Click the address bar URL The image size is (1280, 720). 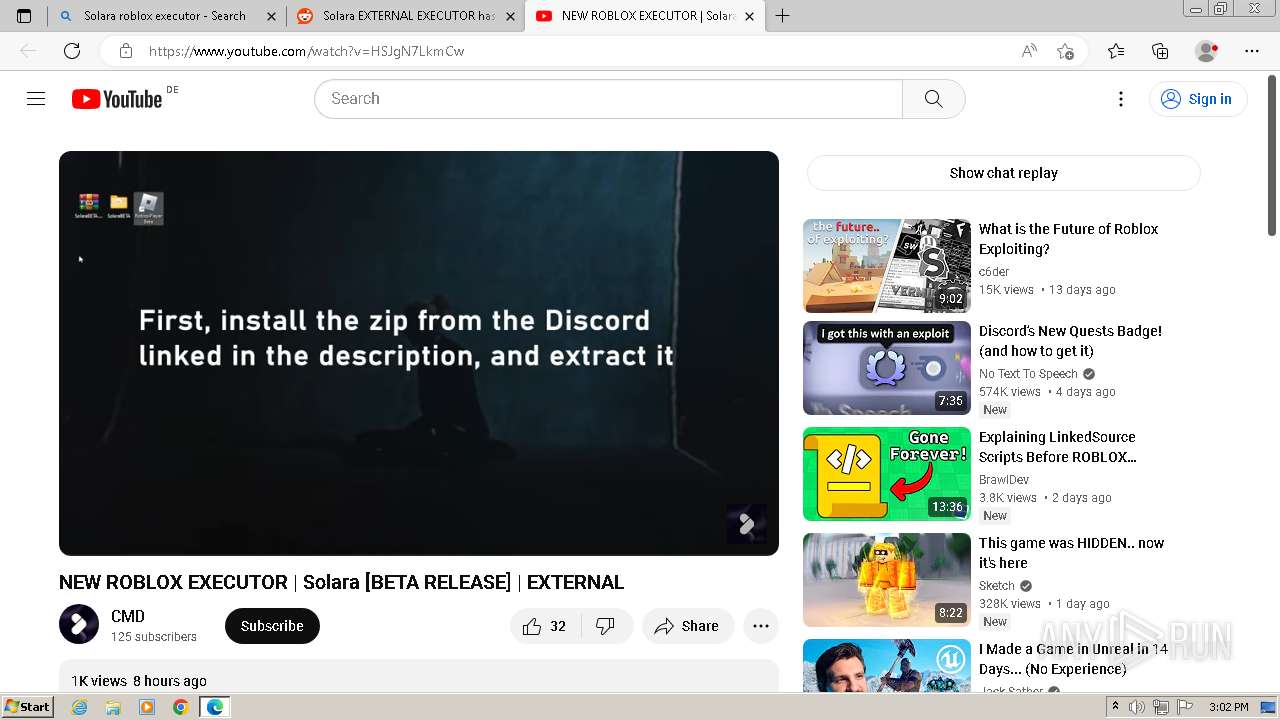tap(306, 51)
